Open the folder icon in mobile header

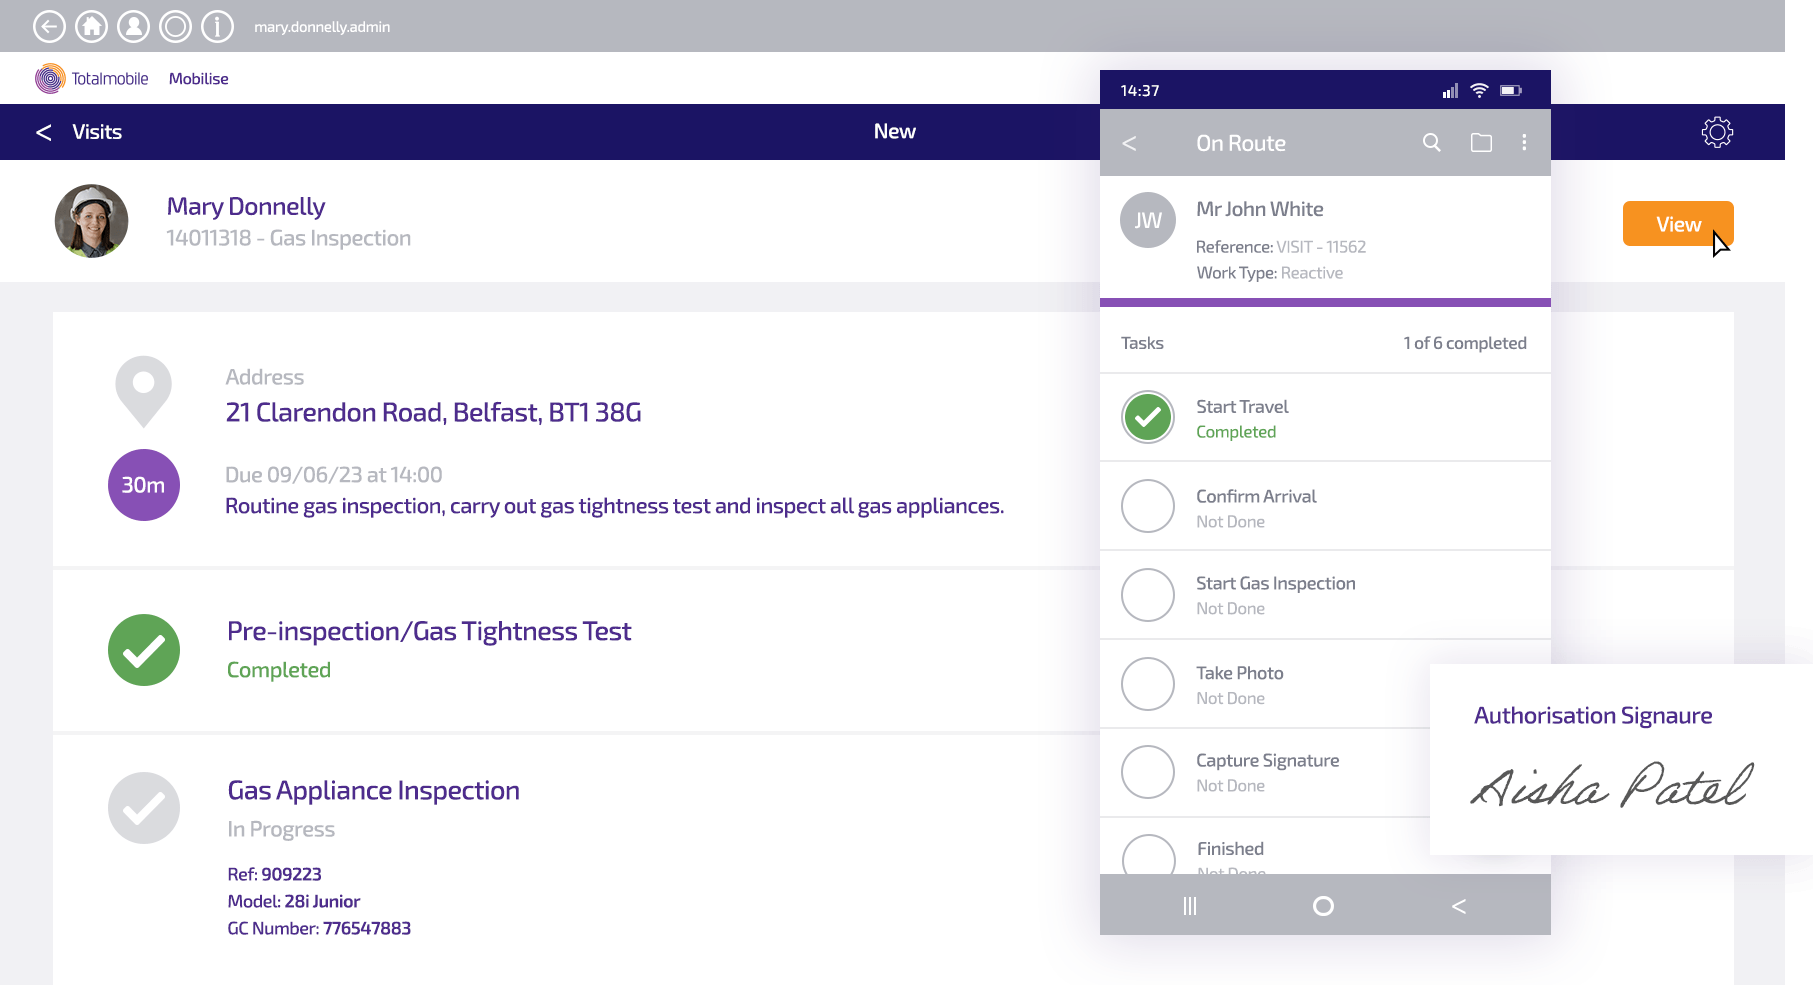[1481, 143]
